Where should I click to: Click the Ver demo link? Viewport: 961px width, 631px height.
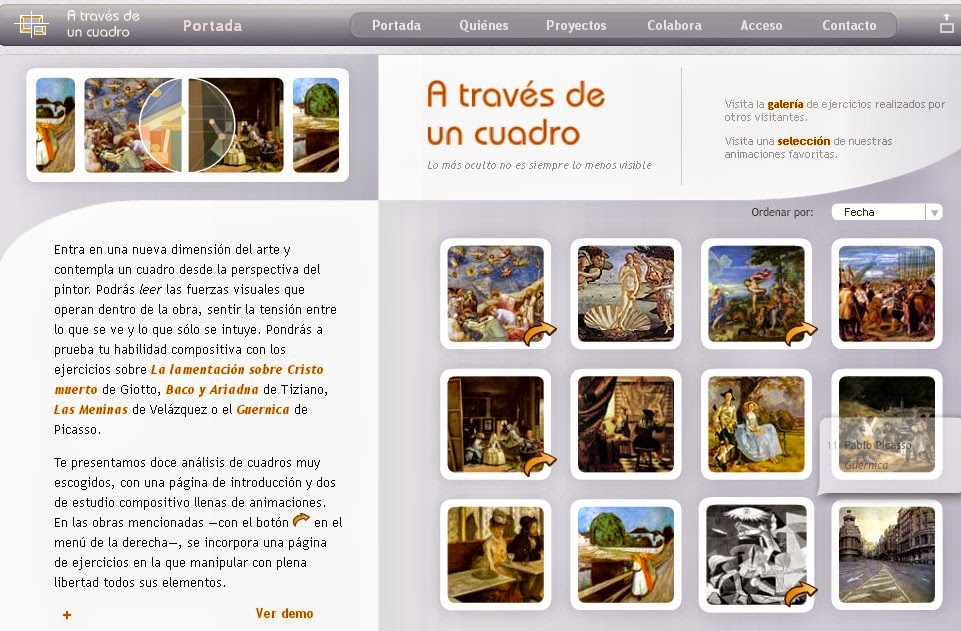click(x=284, y=613)
